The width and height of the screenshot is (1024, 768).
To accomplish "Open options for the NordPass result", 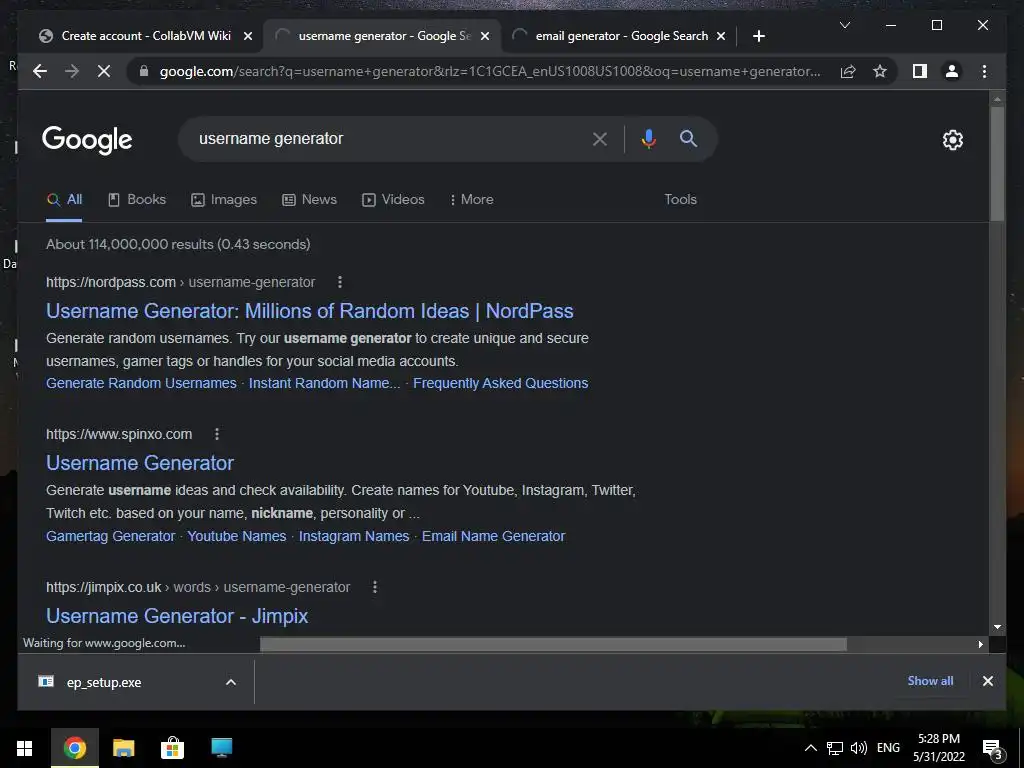I will 340,282.
